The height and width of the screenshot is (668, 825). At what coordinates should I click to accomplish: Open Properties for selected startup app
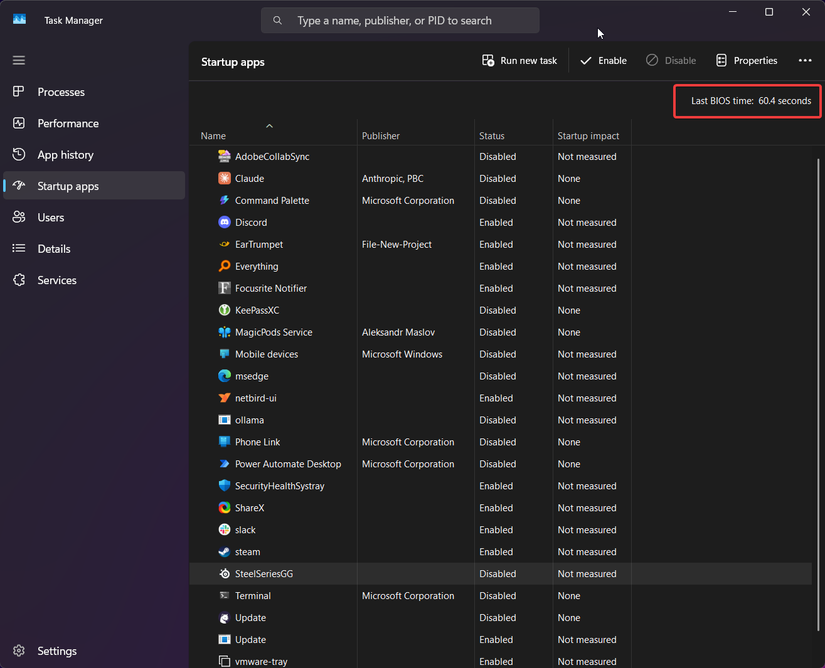pyautogui.click(x=747, y=60)
